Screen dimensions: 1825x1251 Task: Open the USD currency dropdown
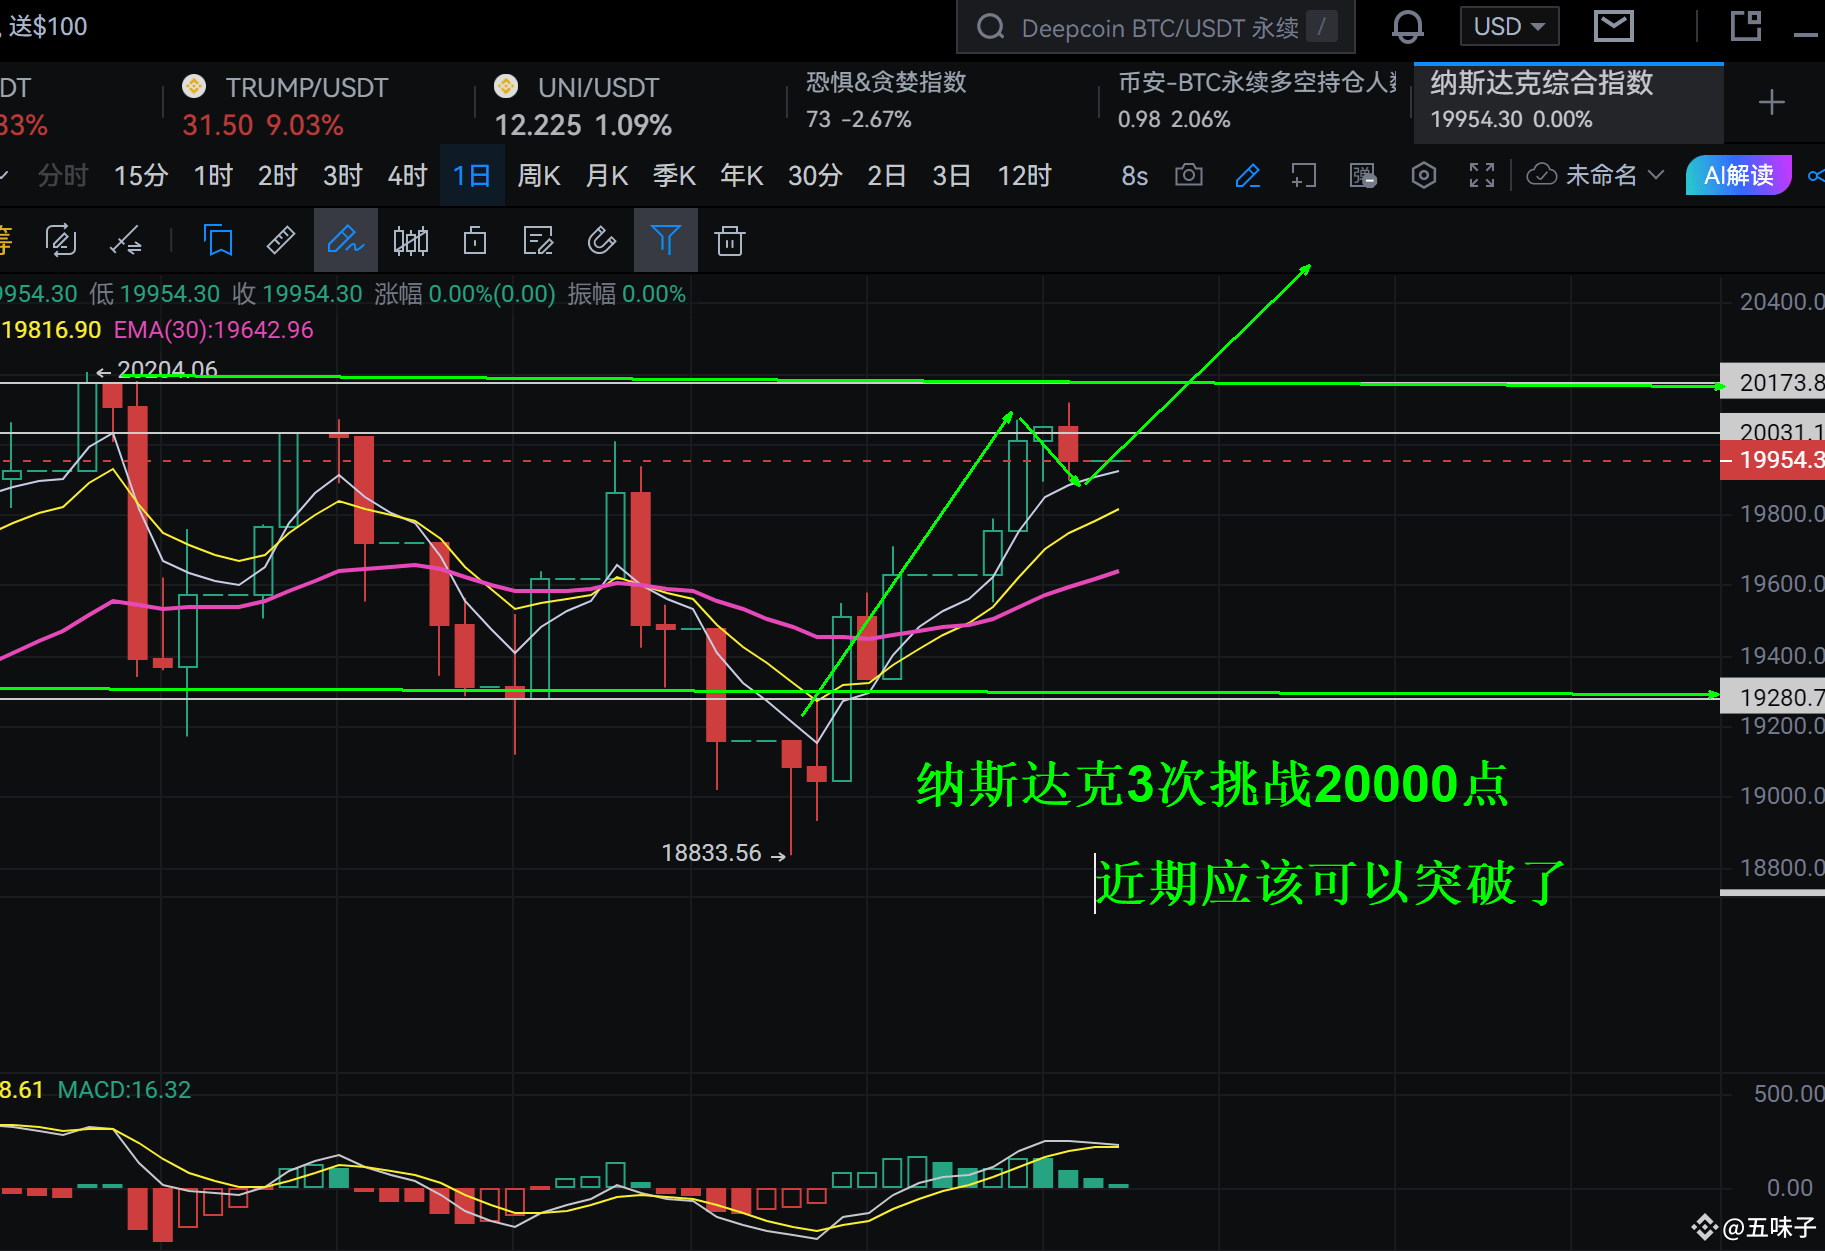point(1509,27)
